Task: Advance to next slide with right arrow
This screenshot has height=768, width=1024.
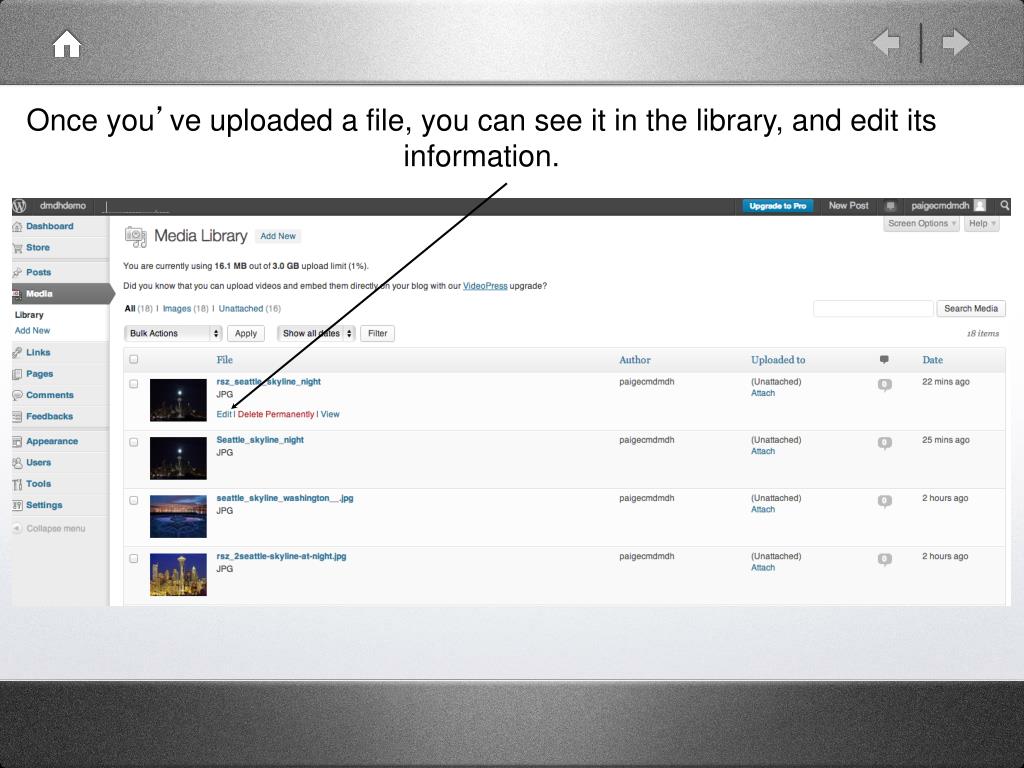Action: [956, 43]
